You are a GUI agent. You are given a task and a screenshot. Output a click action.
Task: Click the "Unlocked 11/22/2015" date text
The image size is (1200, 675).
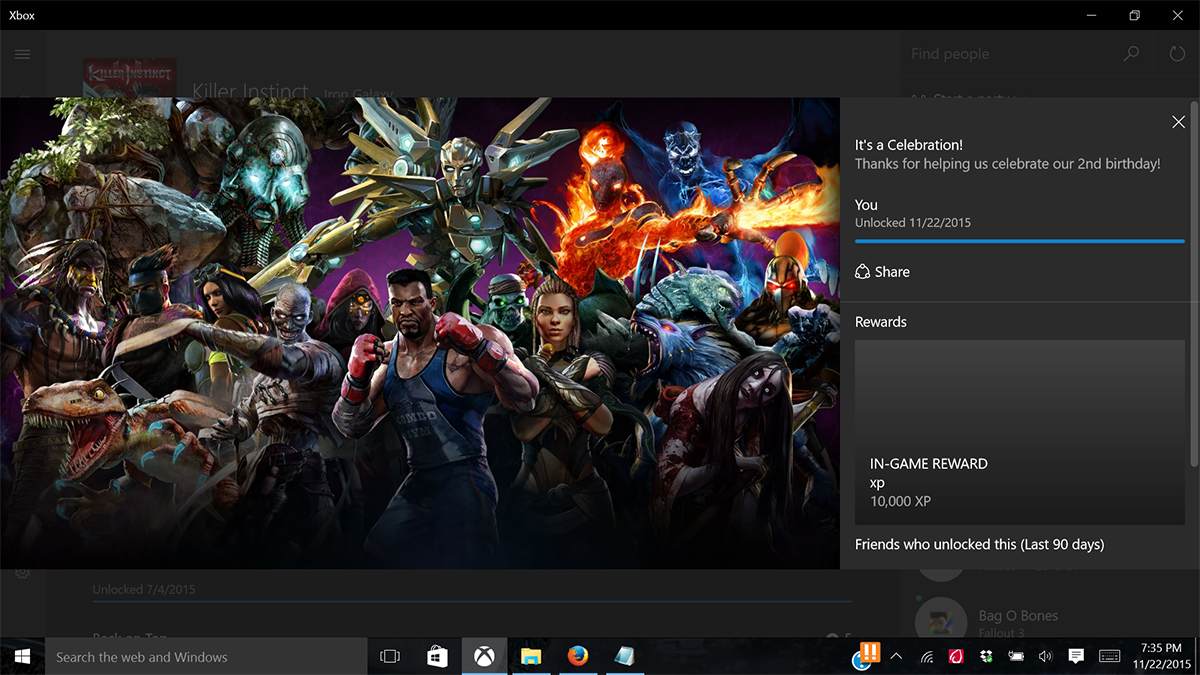pos(913,223)
